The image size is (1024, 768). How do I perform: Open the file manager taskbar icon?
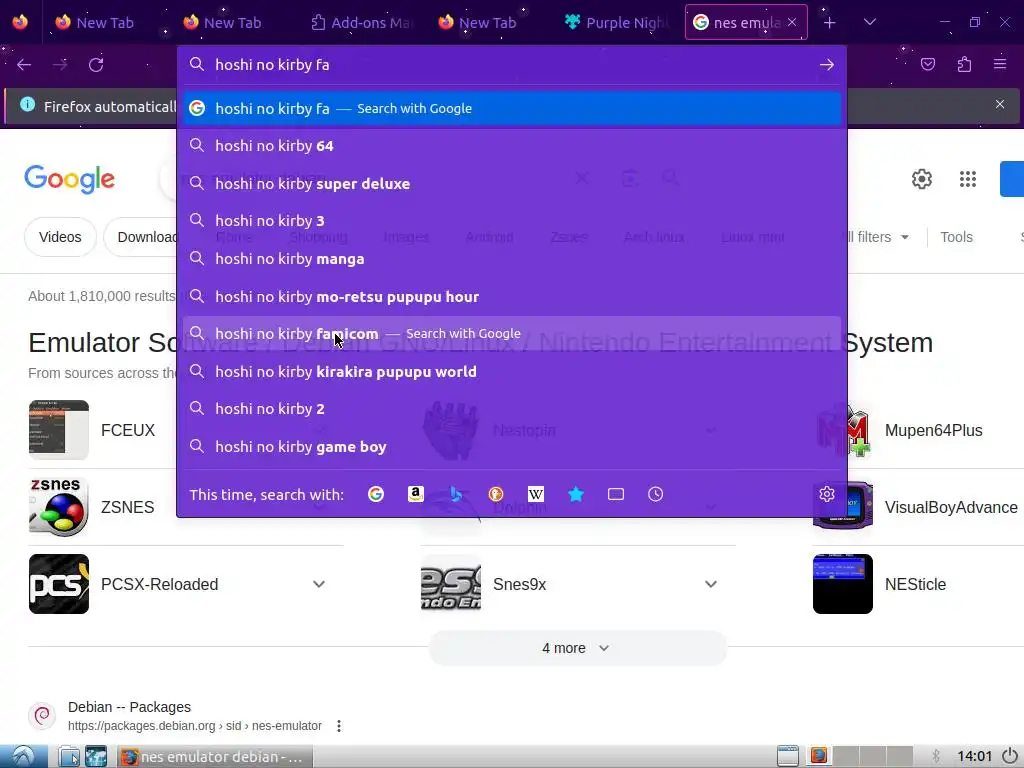coord(69,756)
